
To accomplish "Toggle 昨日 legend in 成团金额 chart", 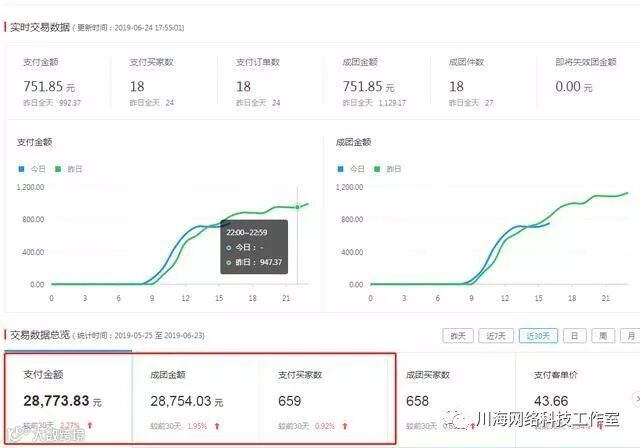I will tap(388, 169).
